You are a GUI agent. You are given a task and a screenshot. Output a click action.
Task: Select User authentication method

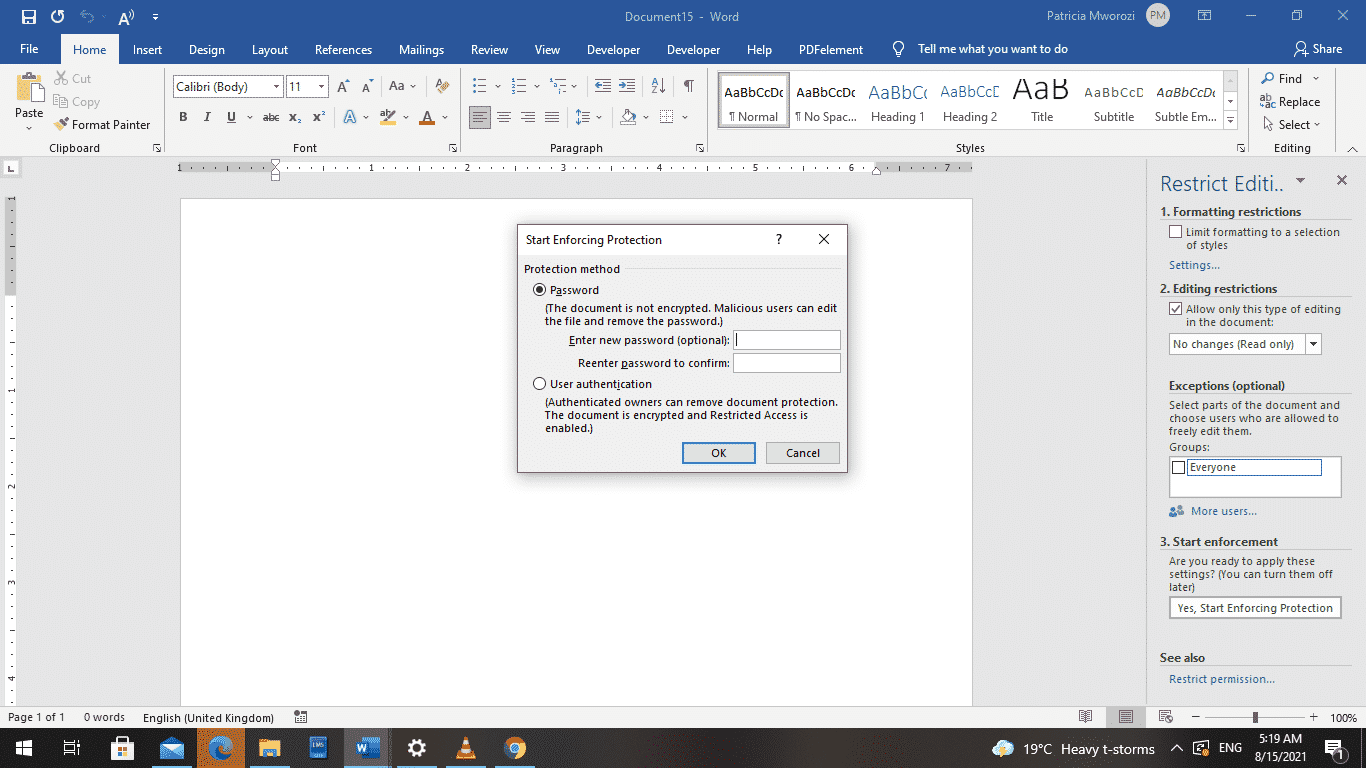(x=540, y=383)
